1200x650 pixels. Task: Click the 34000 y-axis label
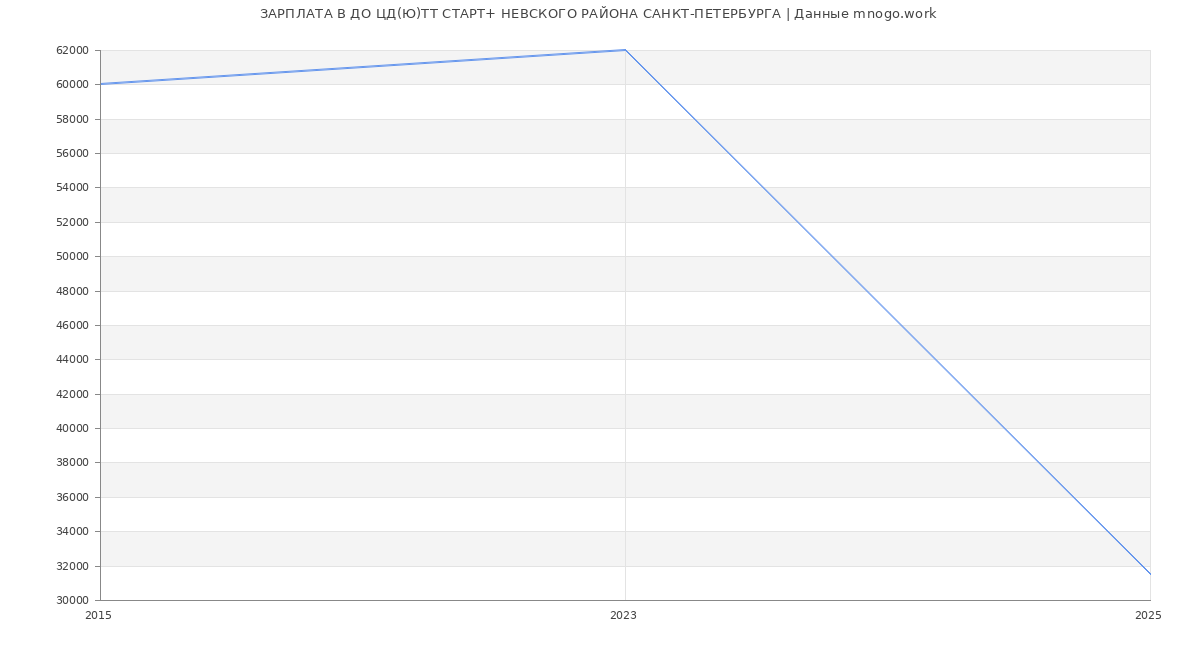[72, 531]
